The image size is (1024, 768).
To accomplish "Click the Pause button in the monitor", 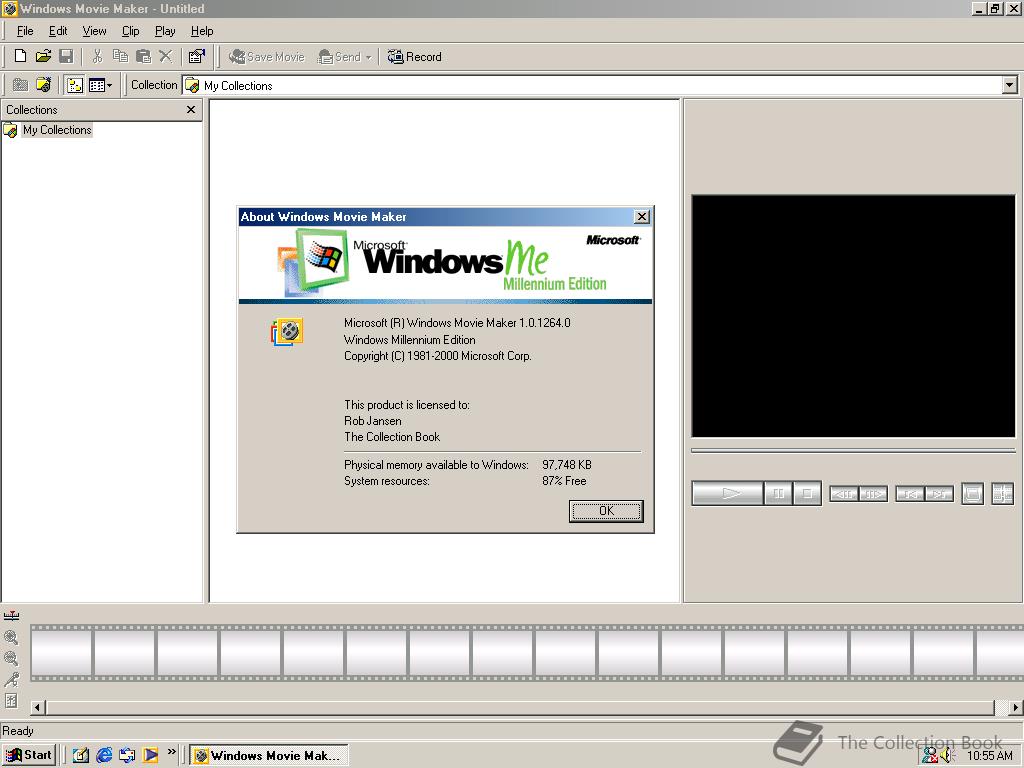I will [x=778, y=493].
